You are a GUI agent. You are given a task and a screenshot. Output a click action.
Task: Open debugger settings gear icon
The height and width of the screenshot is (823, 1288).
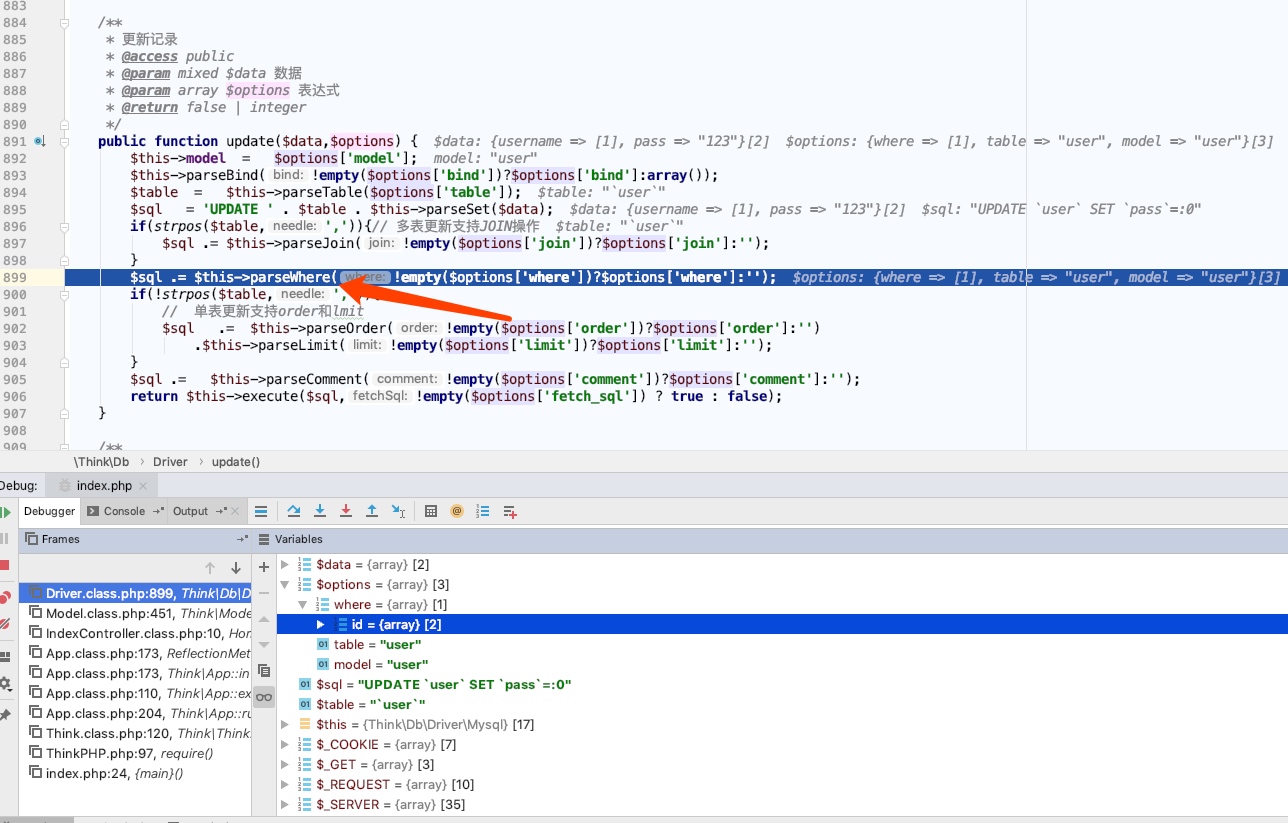pos(5,684)
